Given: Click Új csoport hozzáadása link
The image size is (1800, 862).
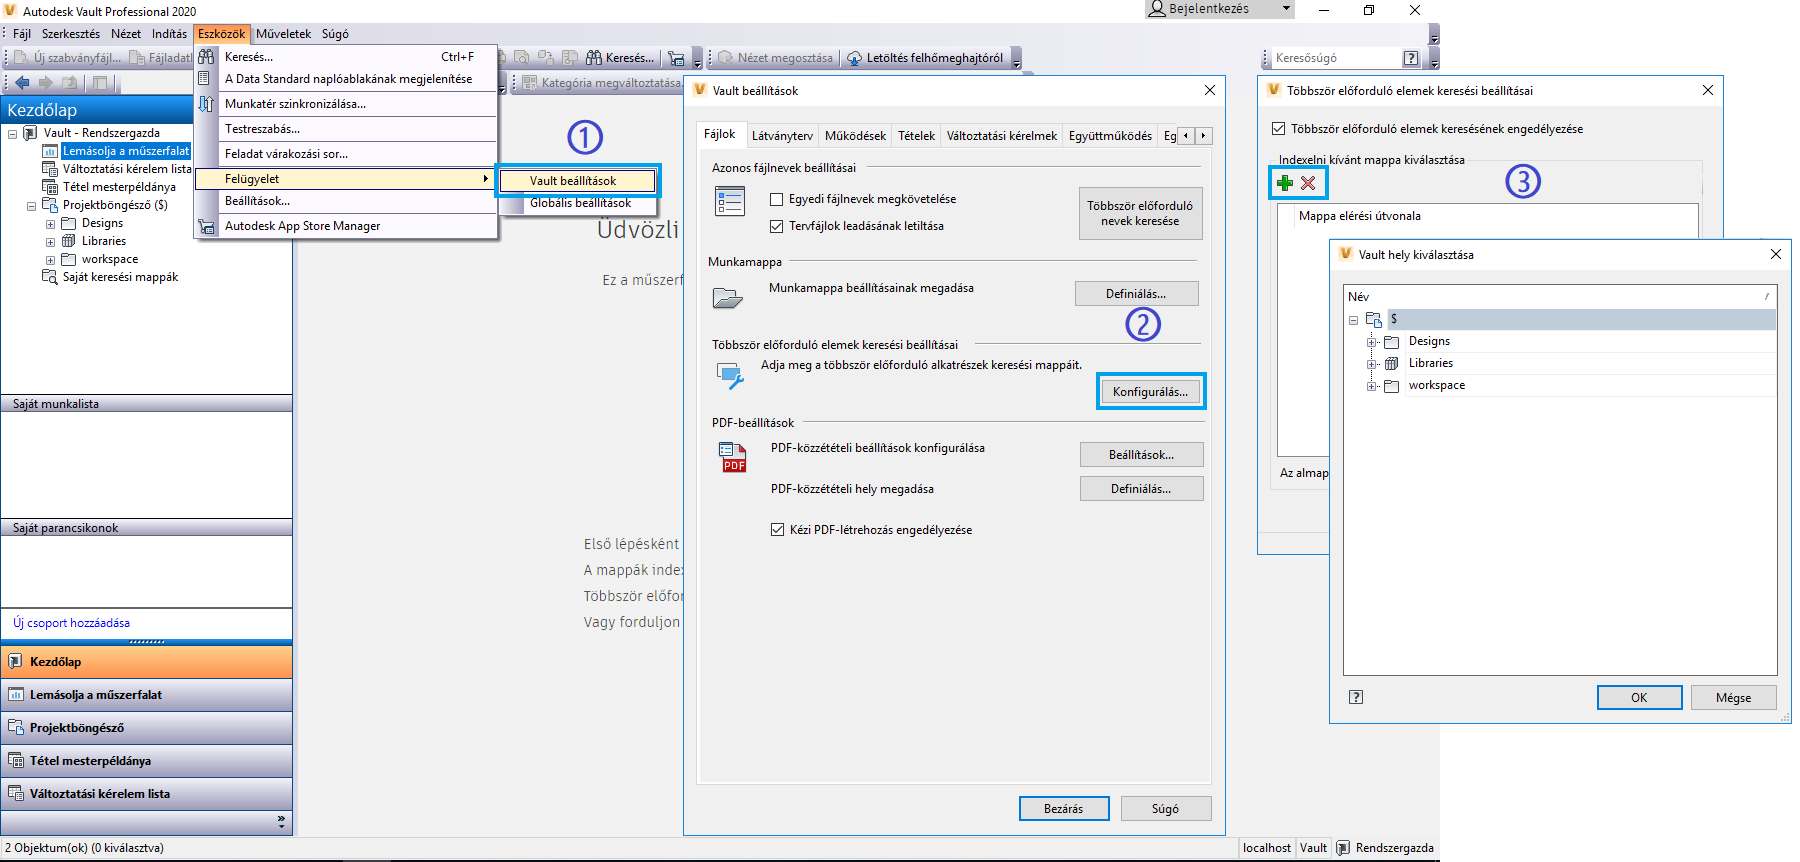Looking at the screenshot, I should [x=71, y=623].
